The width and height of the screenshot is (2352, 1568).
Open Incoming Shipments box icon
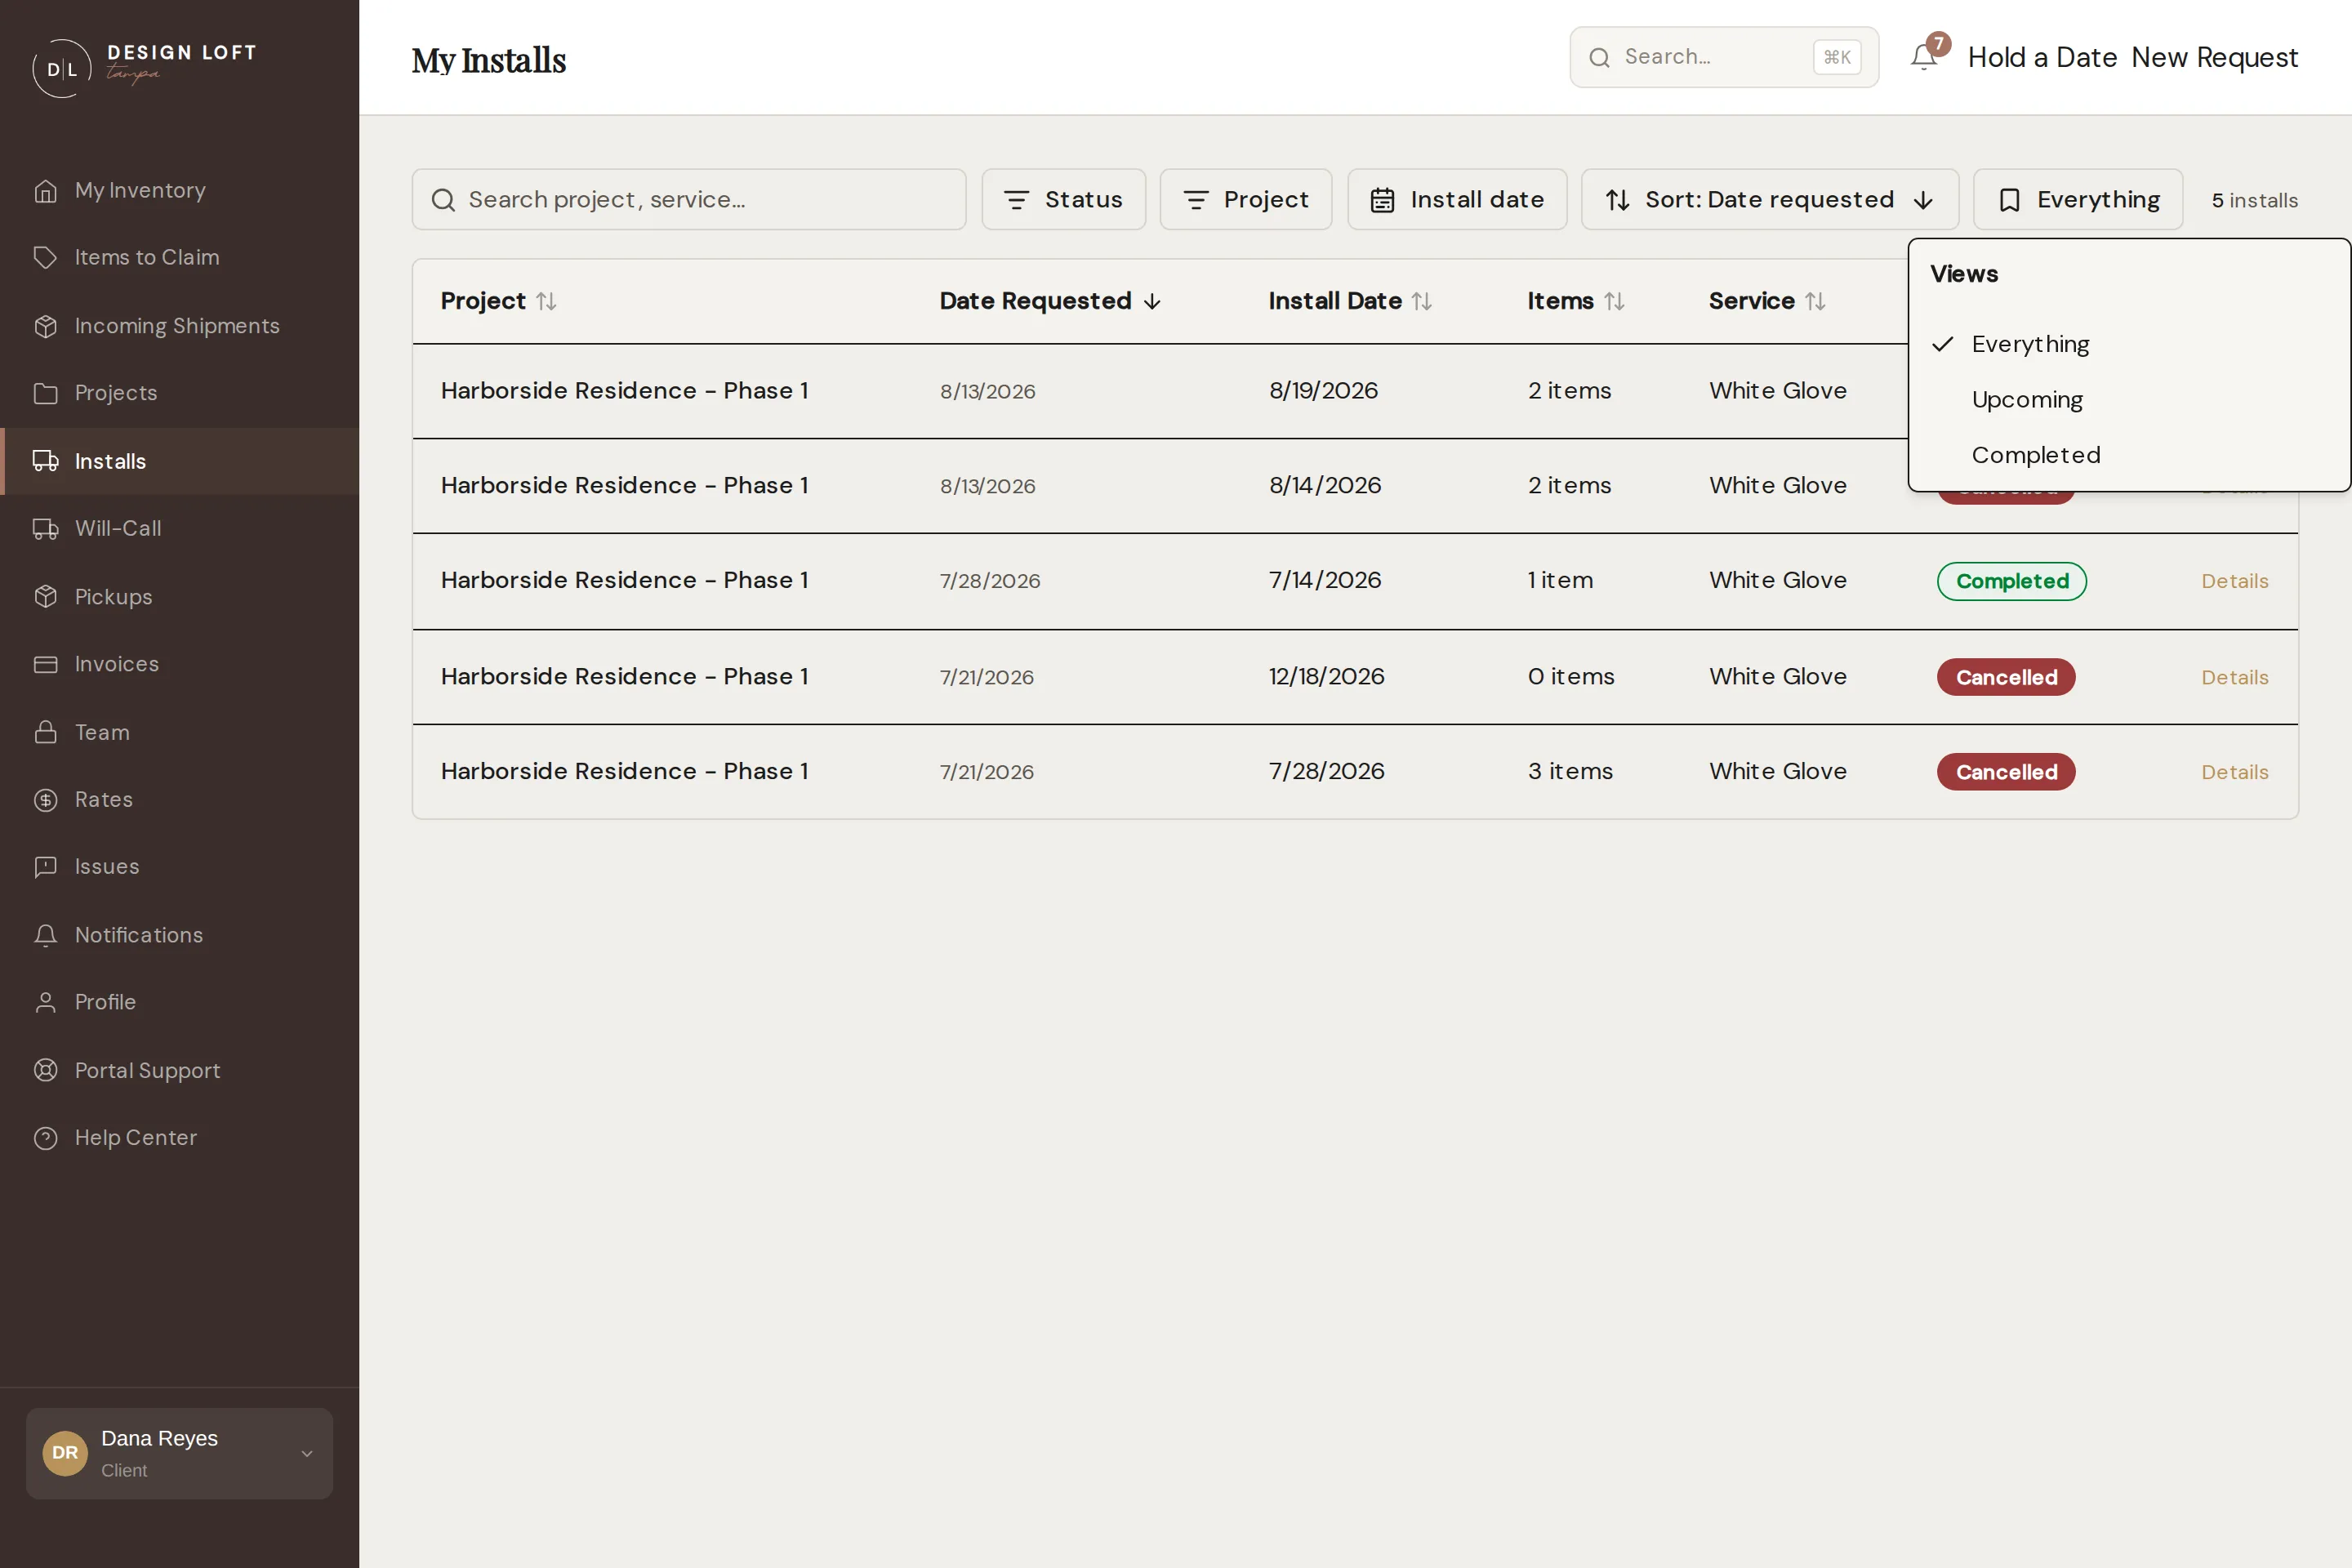45,326
